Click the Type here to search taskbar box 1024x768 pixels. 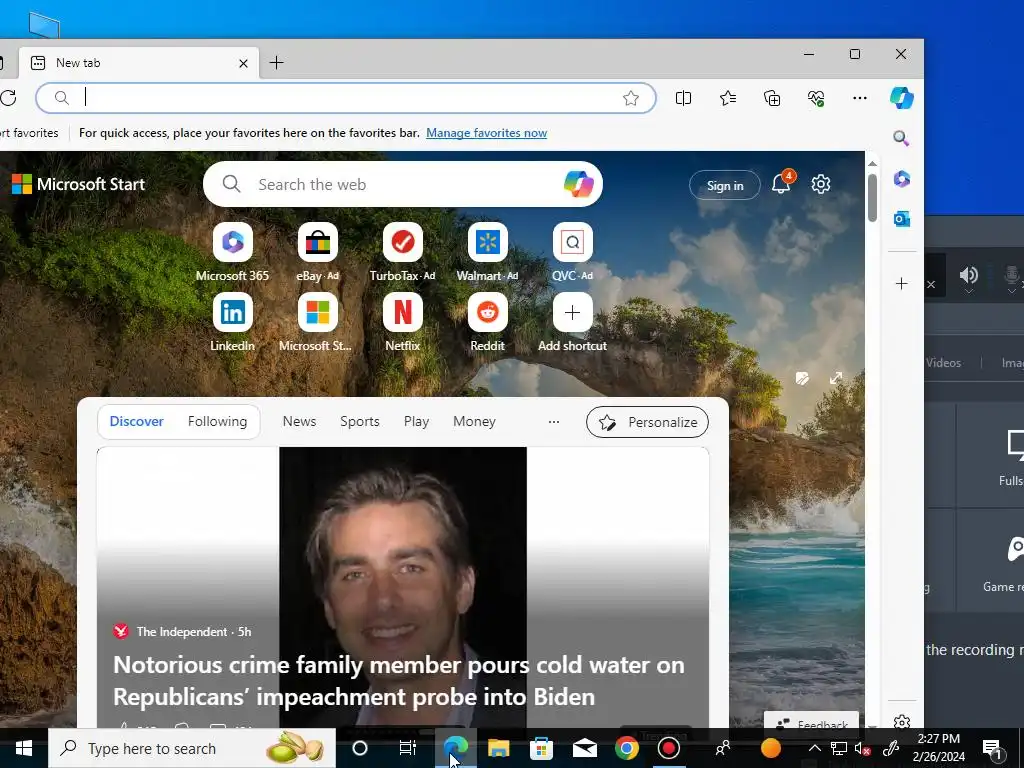pos(192,748)
